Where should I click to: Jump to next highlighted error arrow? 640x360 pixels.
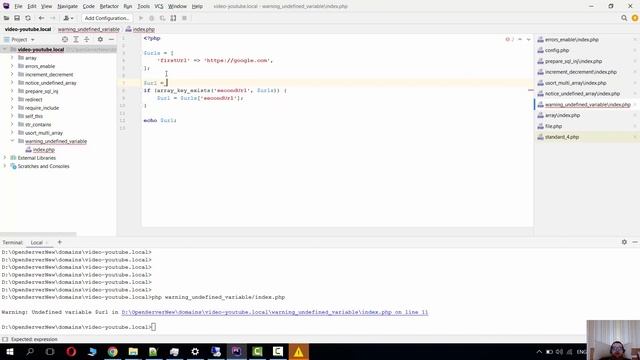pos(529,40)
